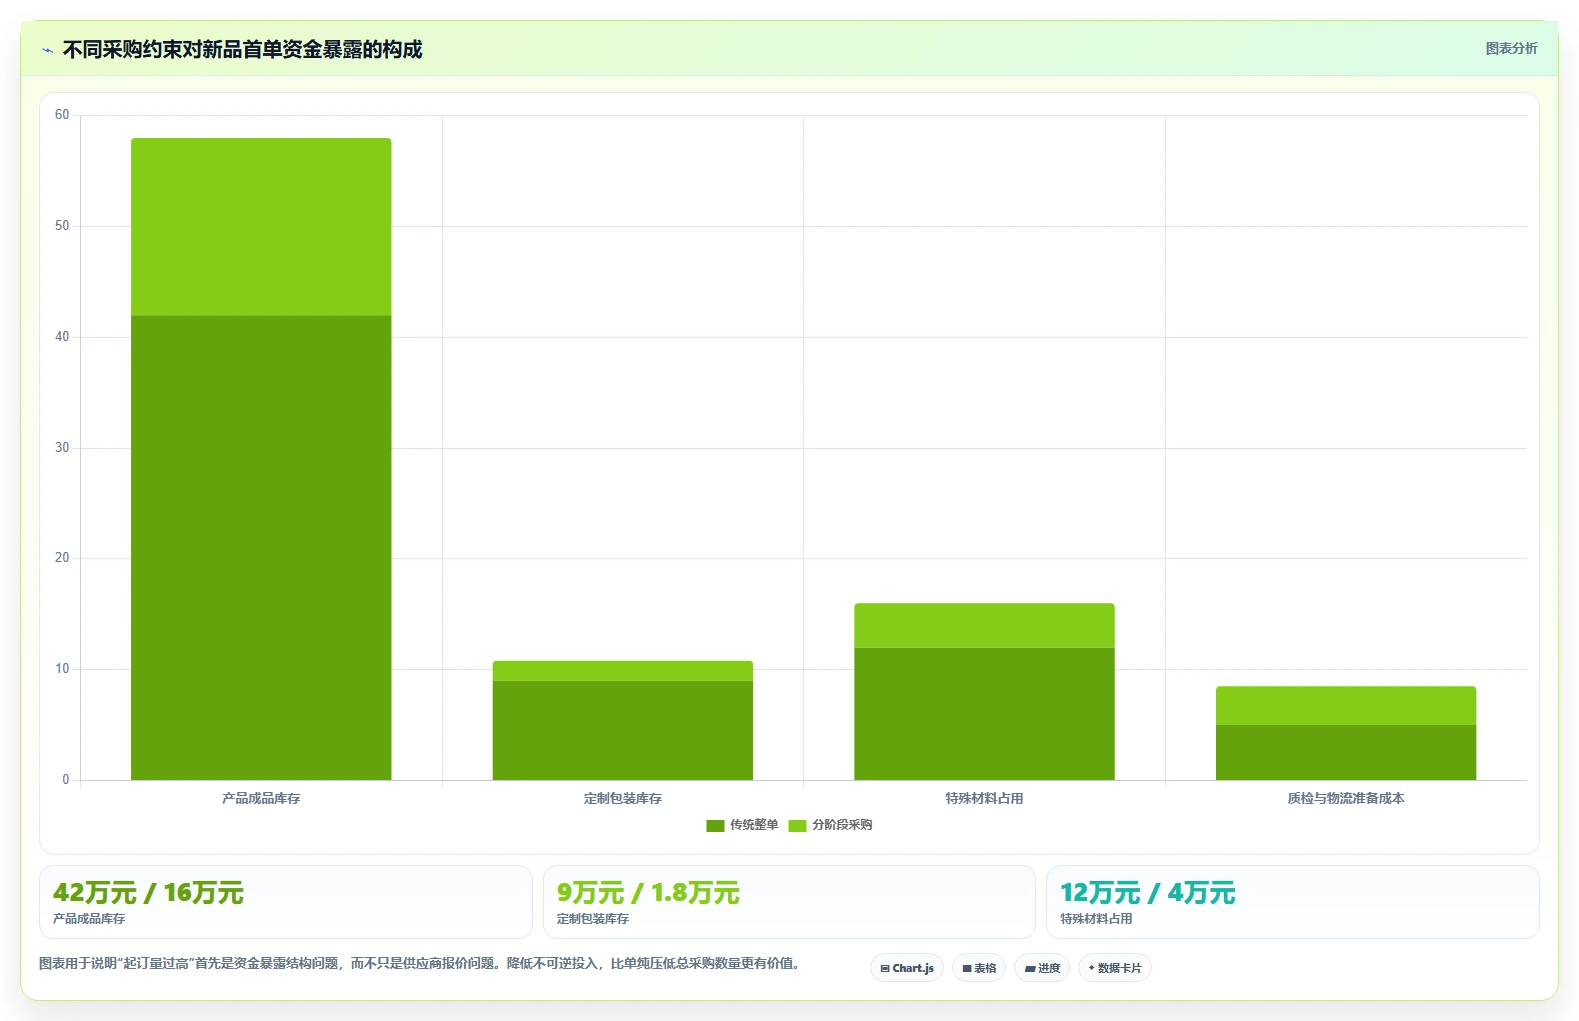Click the dark green 质检与物流准备成本 bar segment
This screenshot has width=1579, height=1021.
pos(1346,752)
